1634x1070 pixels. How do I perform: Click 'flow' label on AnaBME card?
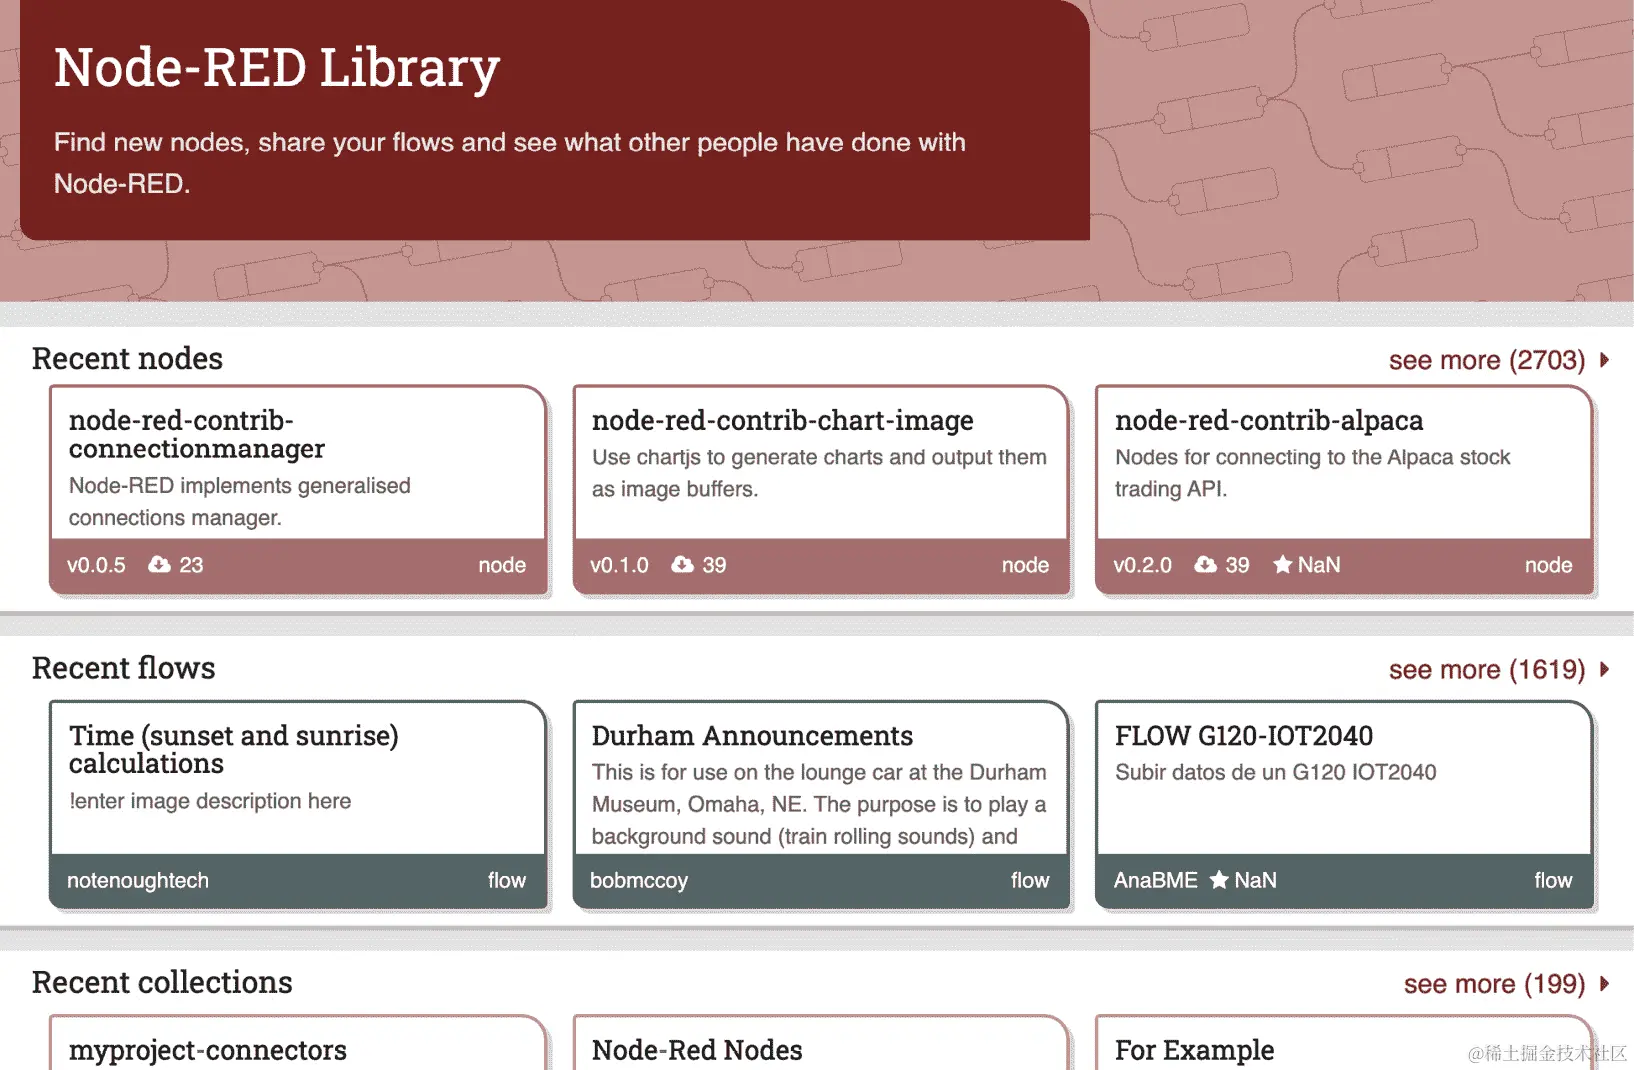pyautogui.click(x=1553, y=881)
